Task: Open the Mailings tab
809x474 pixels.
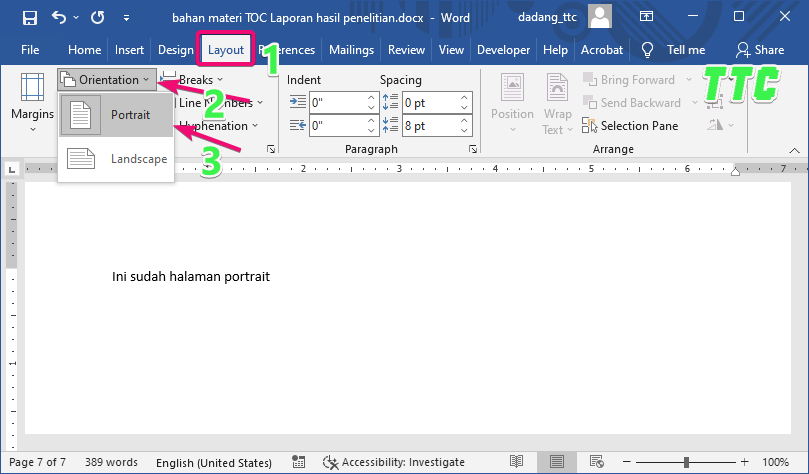Action: [x=351, y=50]
